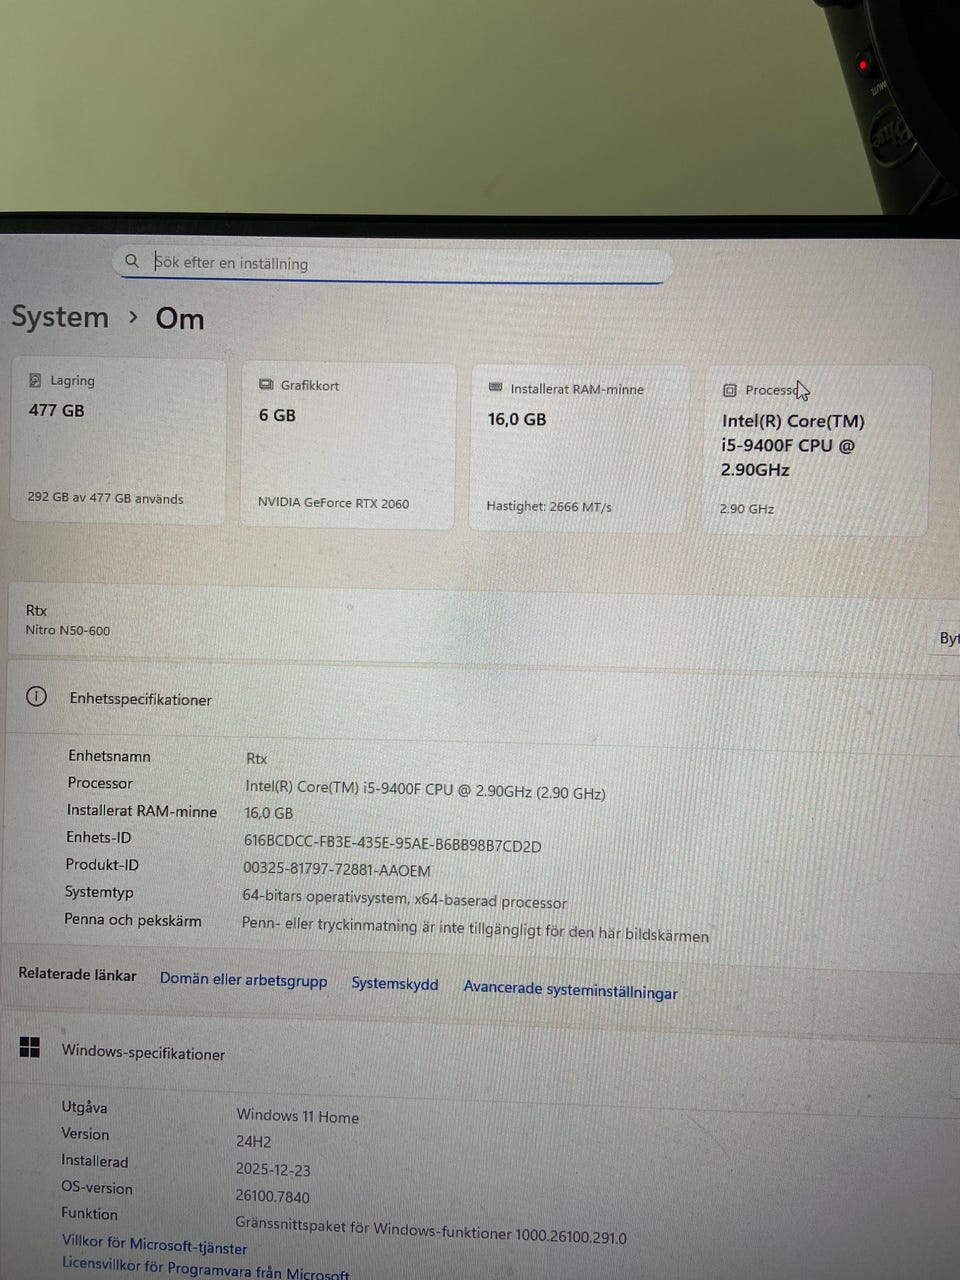Click the breadcrumb chevron after System
The image size is (960, 1280).
coord(133,318)
